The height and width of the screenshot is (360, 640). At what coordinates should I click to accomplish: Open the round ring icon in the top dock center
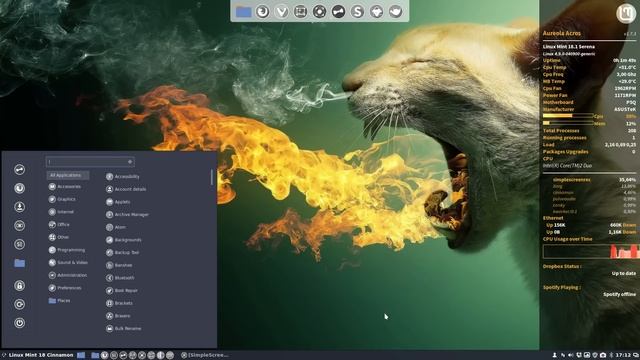[x=320, y=11]
